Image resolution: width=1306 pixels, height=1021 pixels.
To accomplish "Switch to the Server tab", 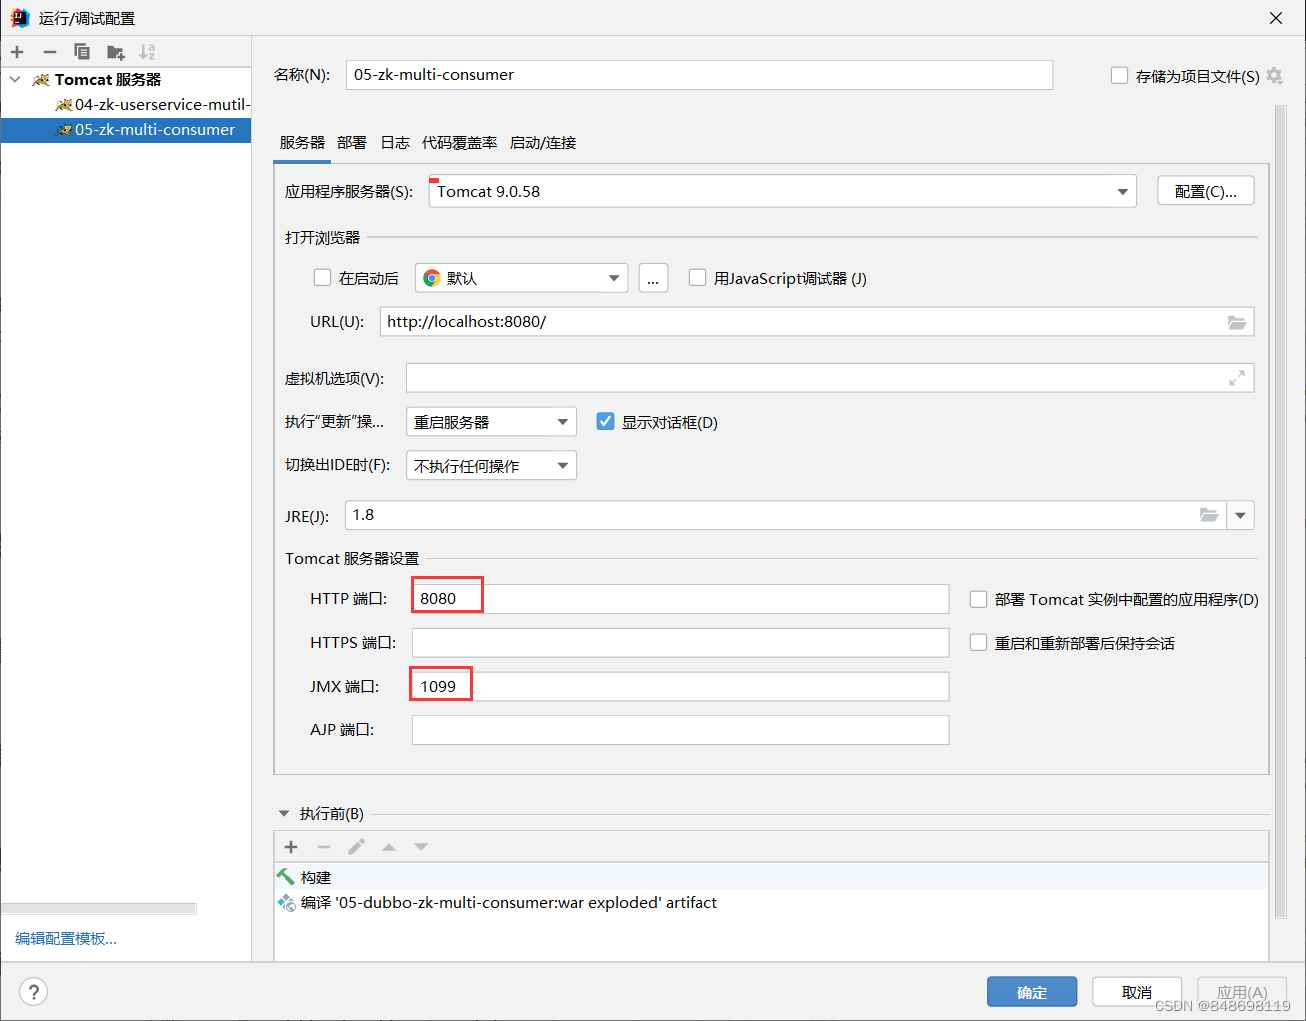I will point(302,143).
